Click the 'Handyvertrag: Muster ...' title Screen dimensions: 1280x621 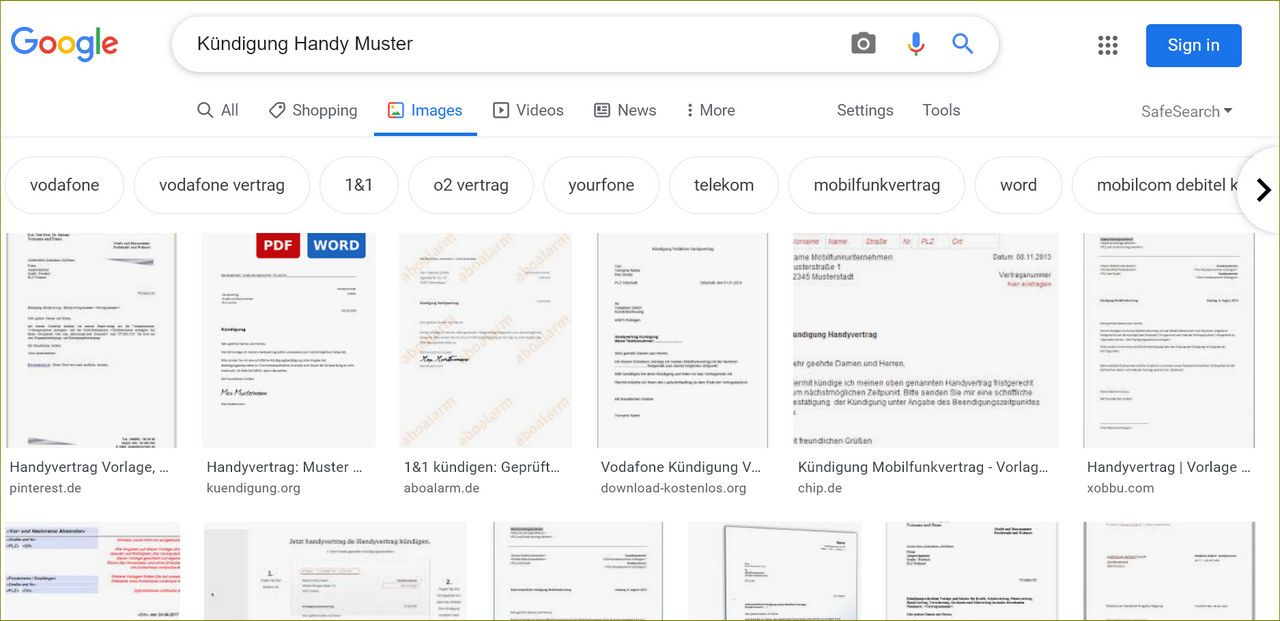tap(285, 467)
